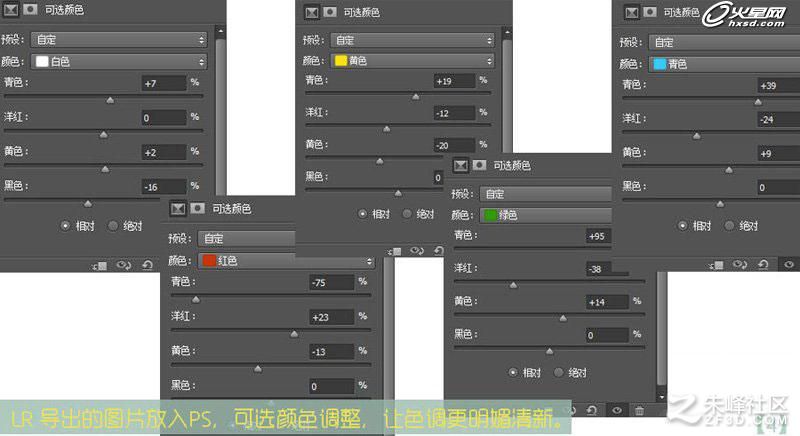The width and height of the screenshot is (800, 436).
Task: Open the 预设 (Preset) dropdown above the 白色 color selector
Action: tap(119, 39)
